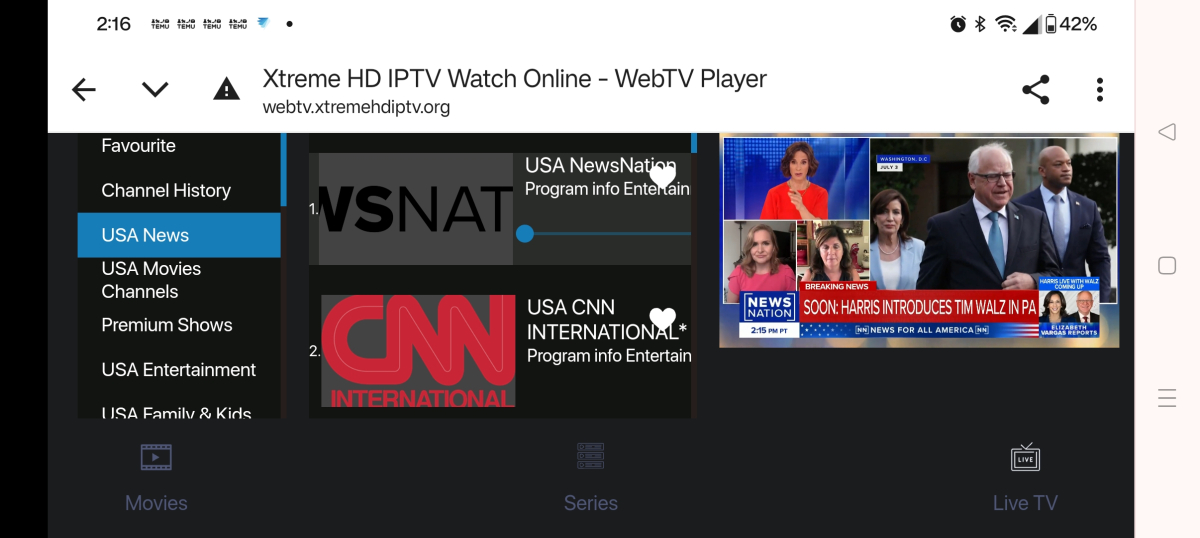The image size is (1200, 538).
Task: Tap the webtv.xtremehdiptv.org URL text
Action: tap(356, 107)
